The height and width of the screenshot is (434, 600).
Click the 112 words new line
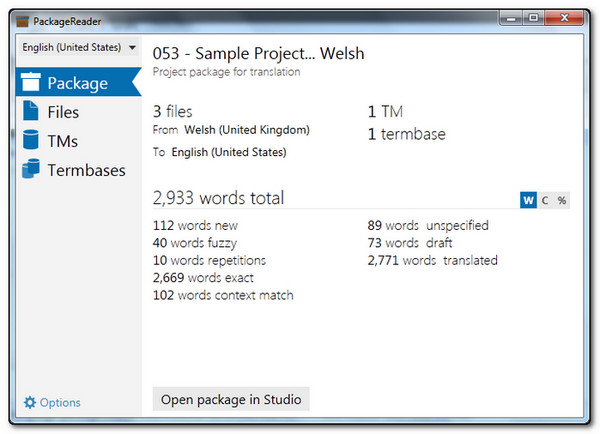pyautogui.click(x=195, y=225)
